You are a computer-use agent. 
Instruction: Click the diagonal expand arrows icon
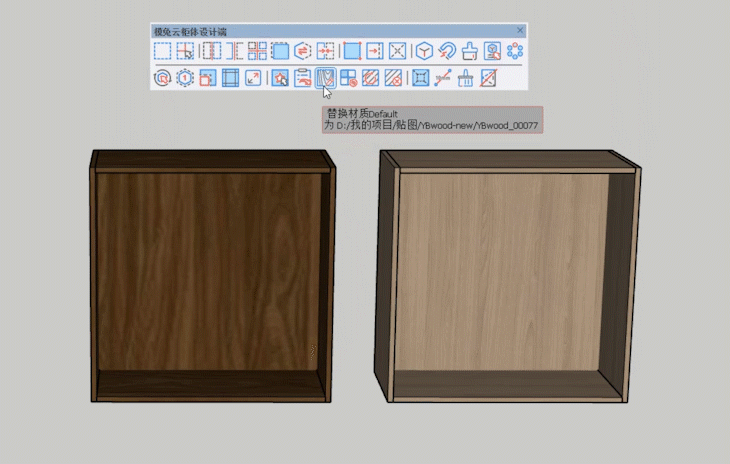click(254, 77)
